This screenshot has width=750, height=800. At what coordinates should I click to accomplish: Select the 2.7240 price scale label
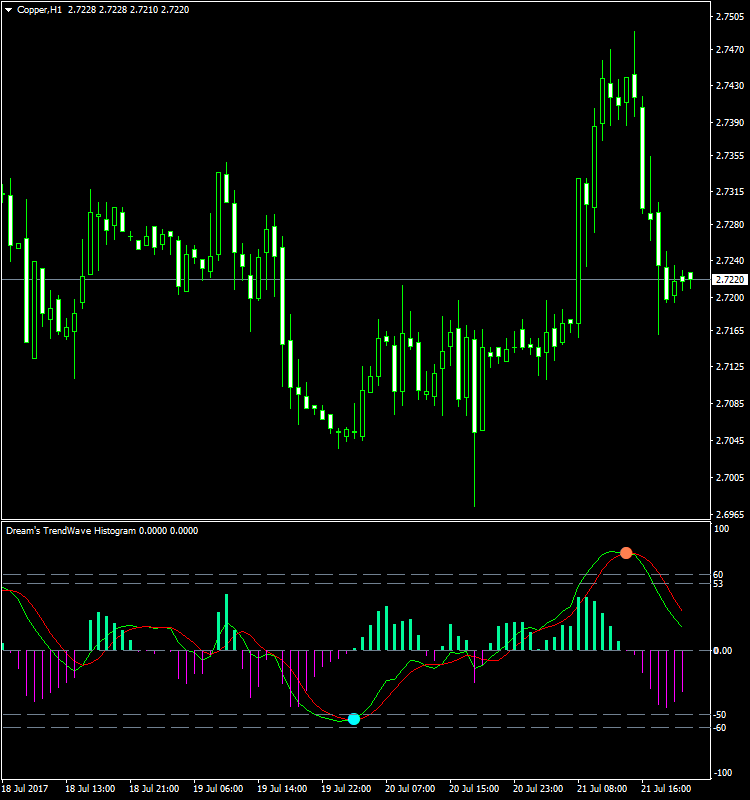[x=730, y=261]
